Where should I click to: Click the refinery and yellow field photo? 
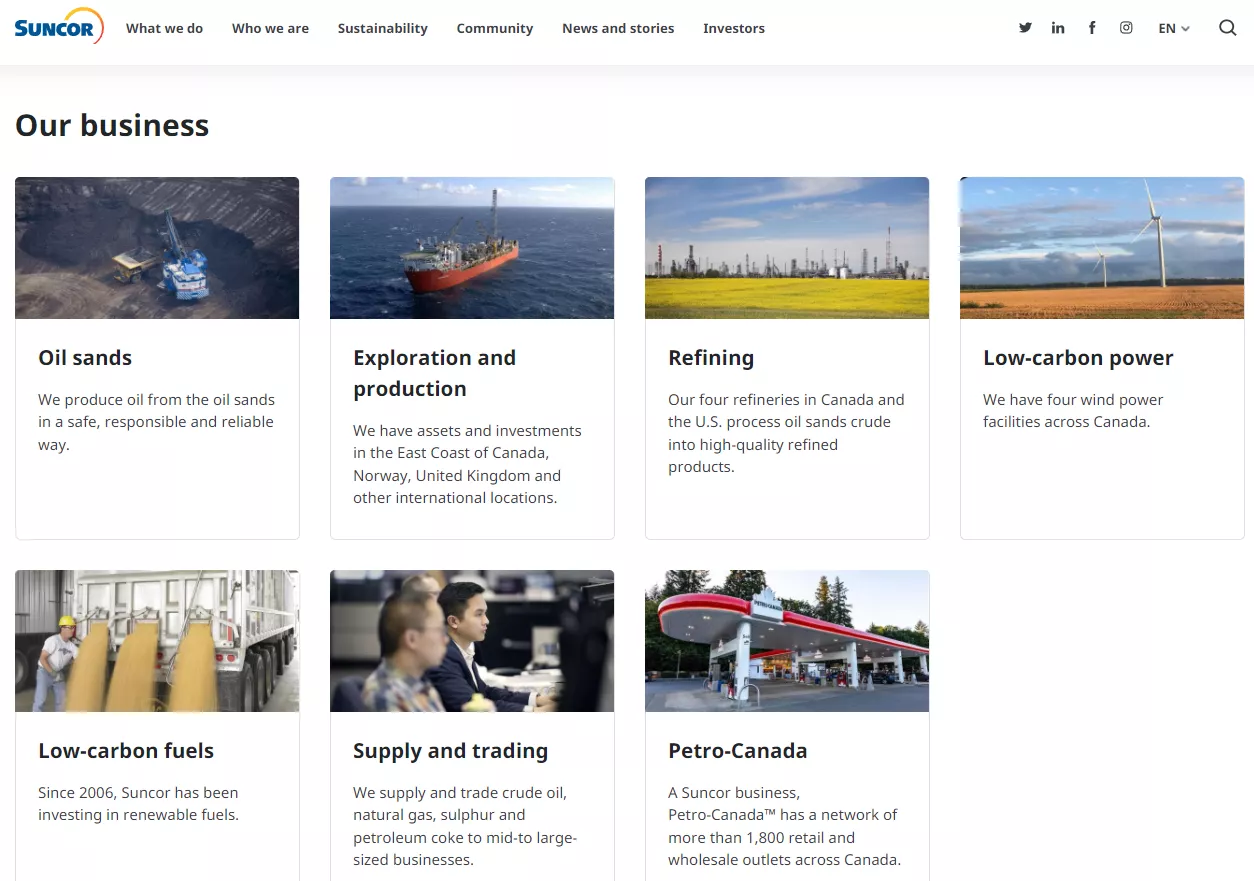click(x=787, y=248)
